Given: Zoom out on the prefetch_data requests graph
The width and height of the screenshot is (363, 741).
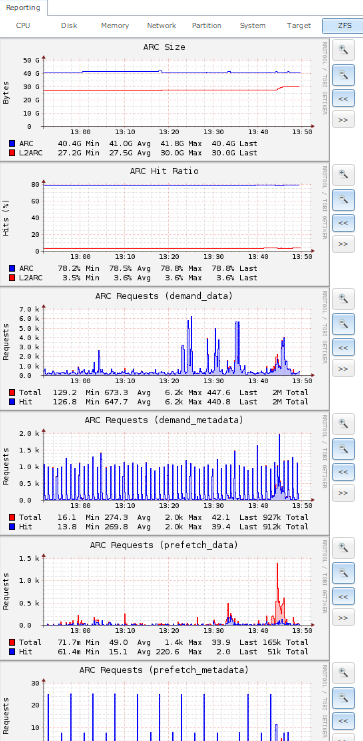Looking at the screenshot, I should 343,574.
